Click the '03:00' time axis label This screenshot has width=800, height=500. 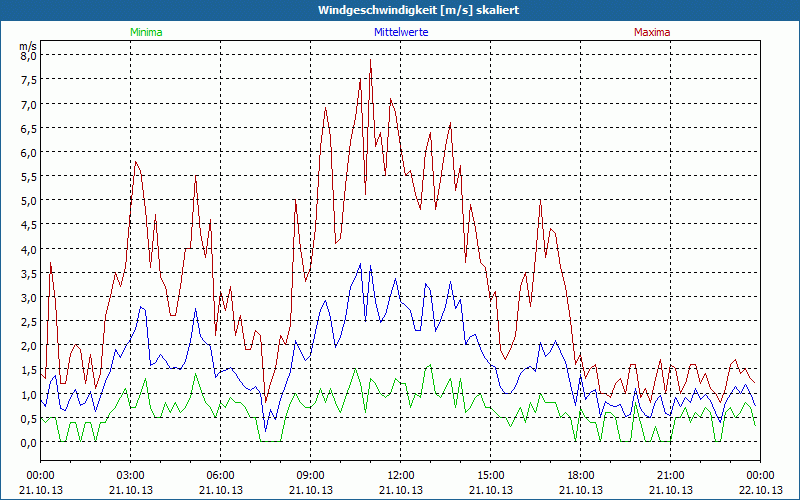click(x=131, y=476)
